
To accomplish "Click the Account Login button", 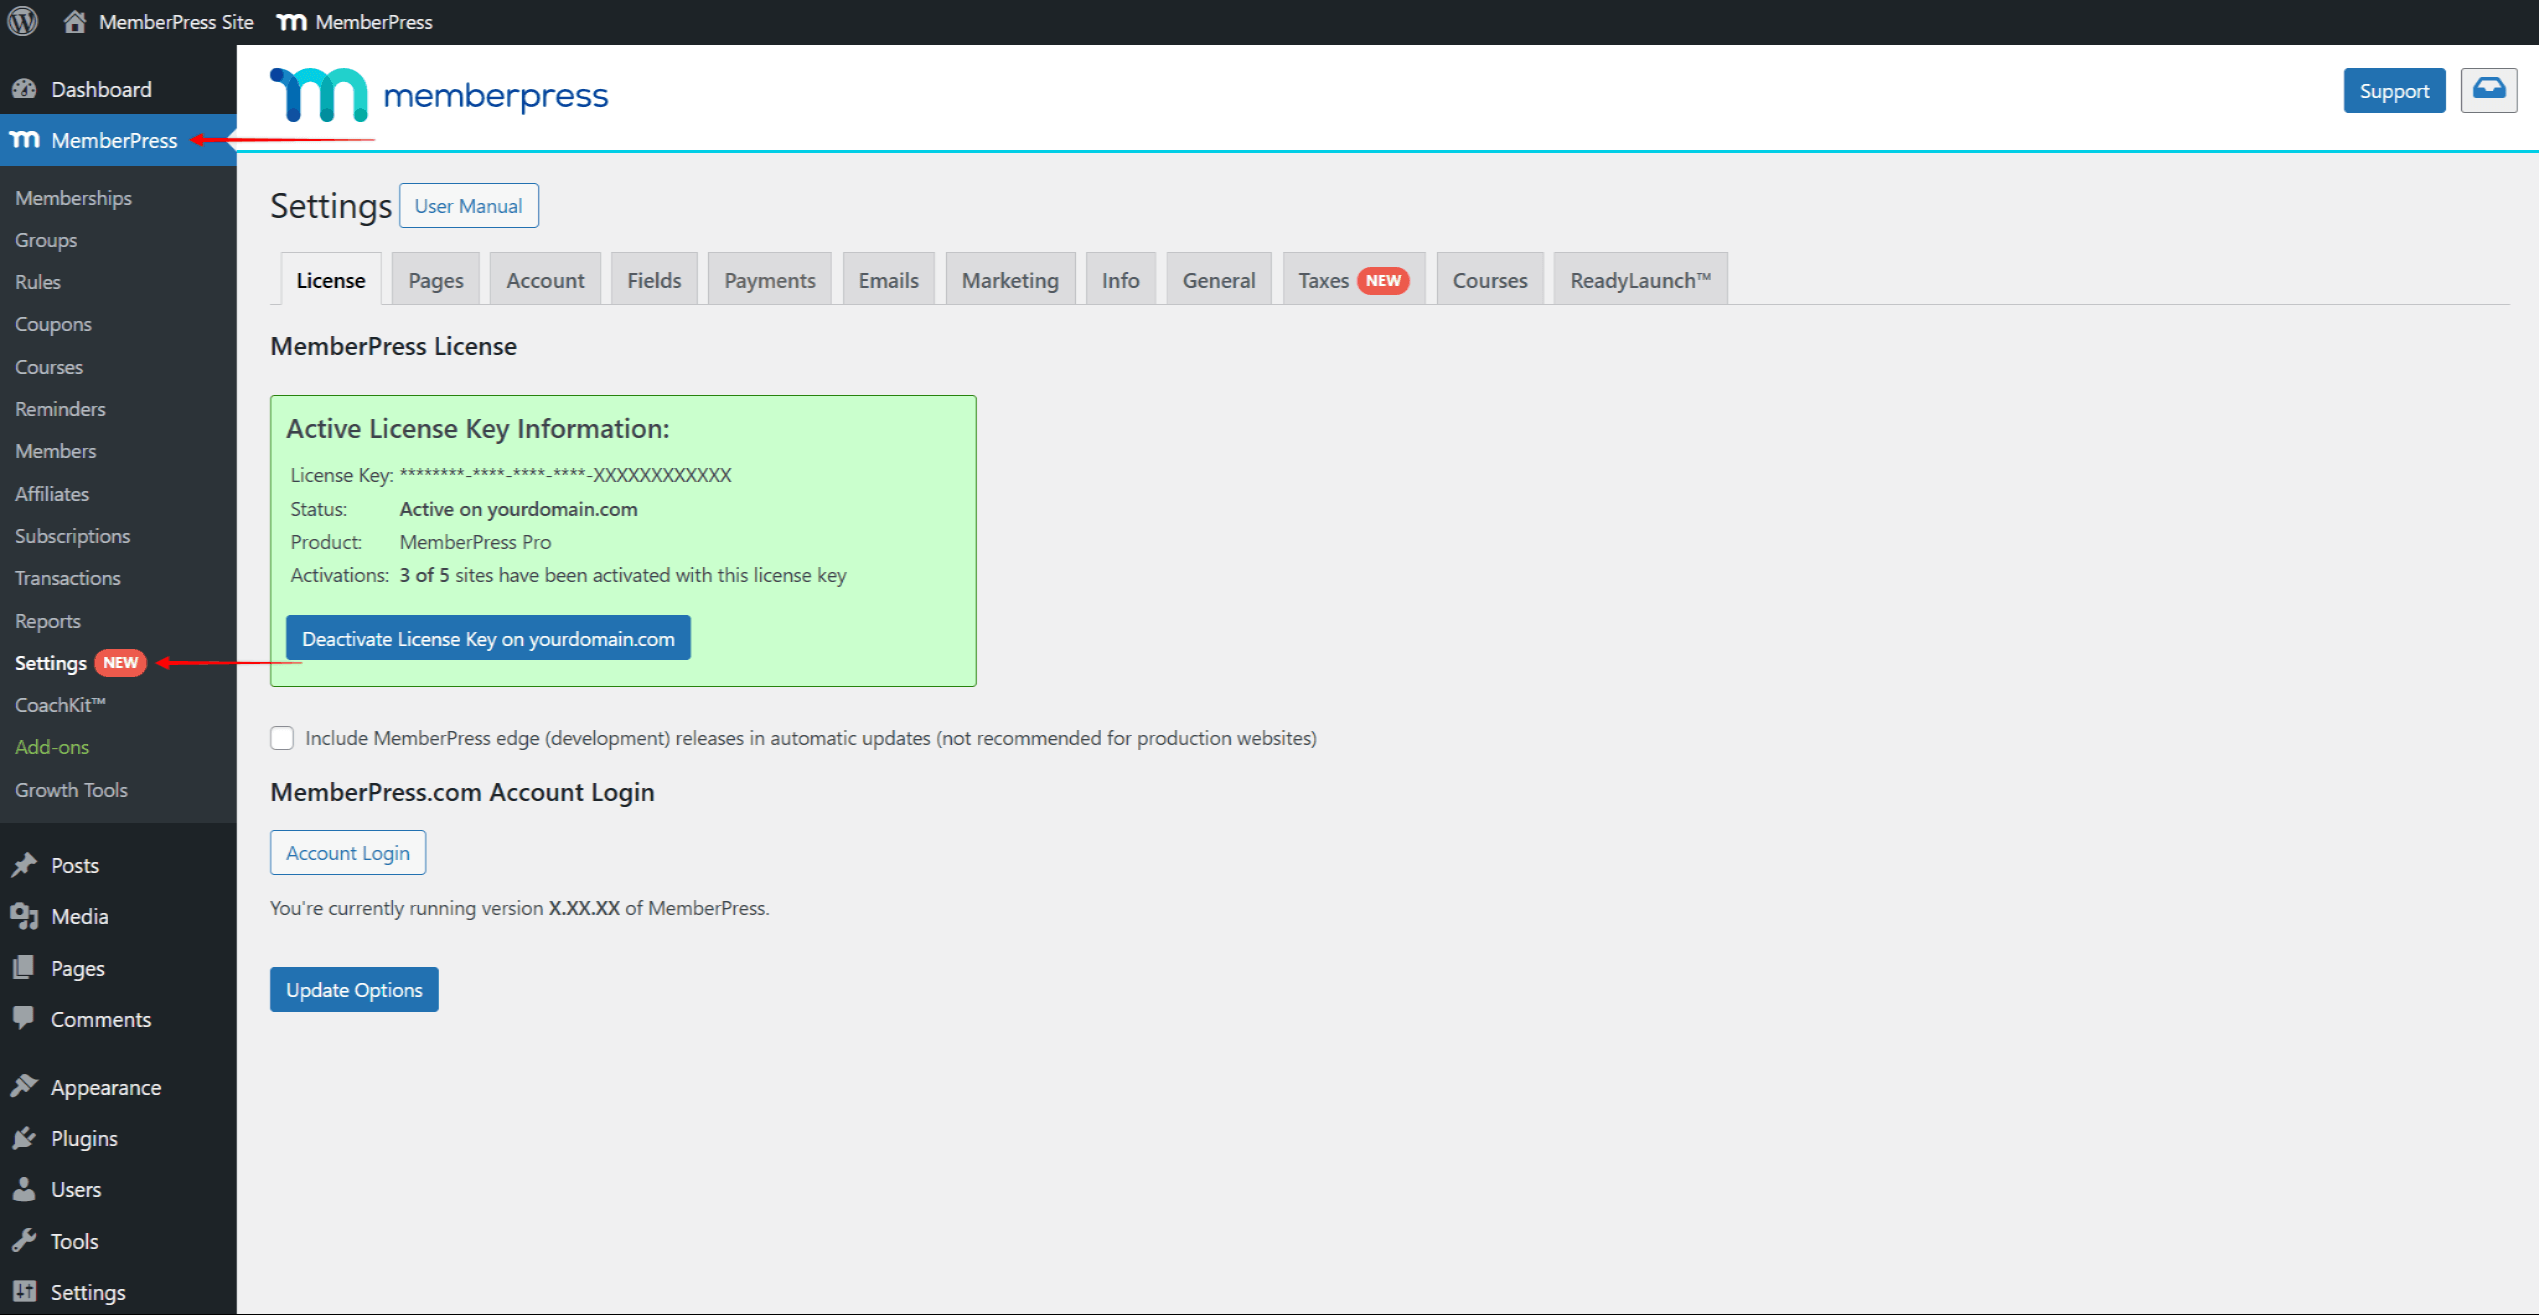I will coord(348,852).
